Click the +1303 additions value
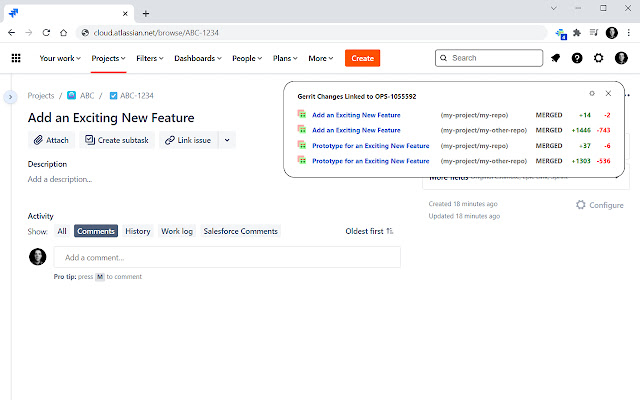This screenshot has height=400, width=640. (581, 161)
